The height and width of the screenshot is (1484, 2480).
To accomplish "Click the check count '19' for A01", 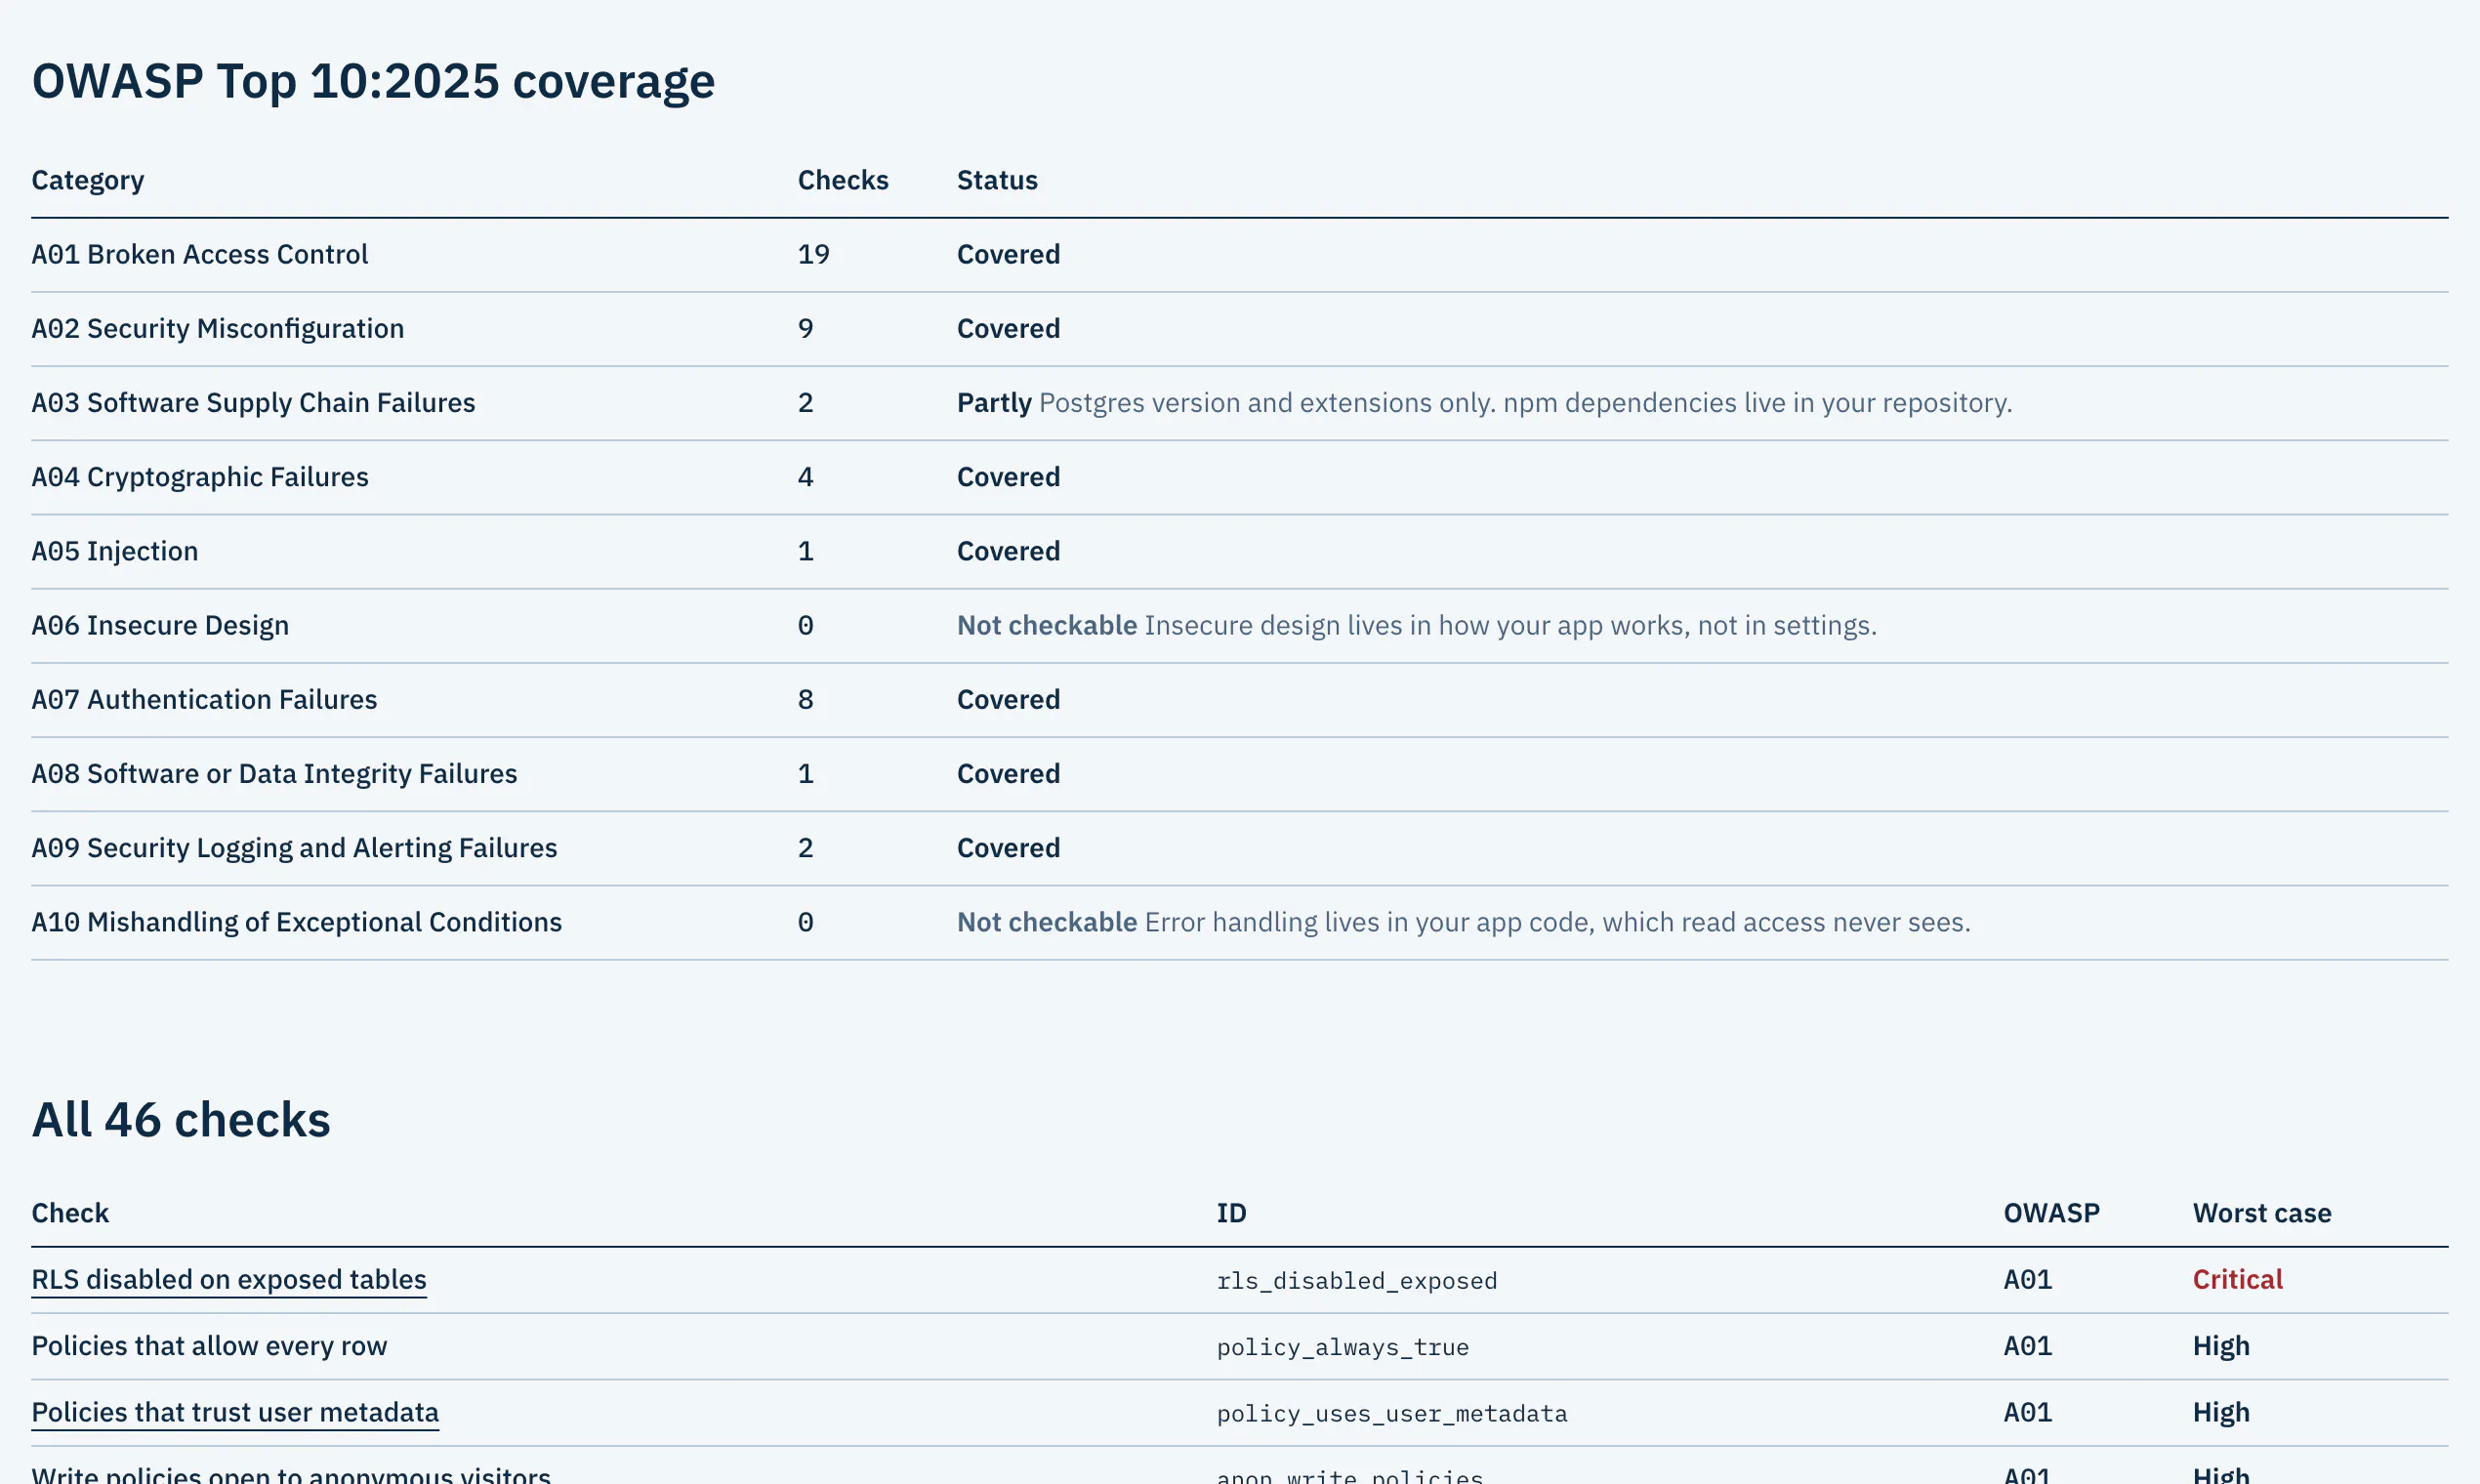I will 813,254.
